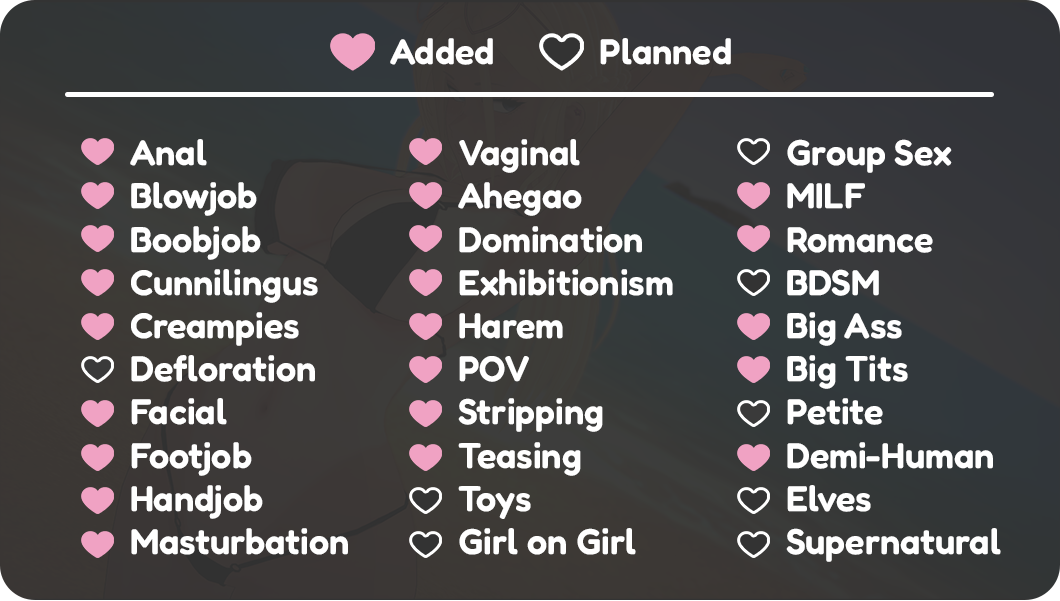Click the heart icon beside Teasing
The height and width of the screenshot is (601, 1060).
[425, 456]
